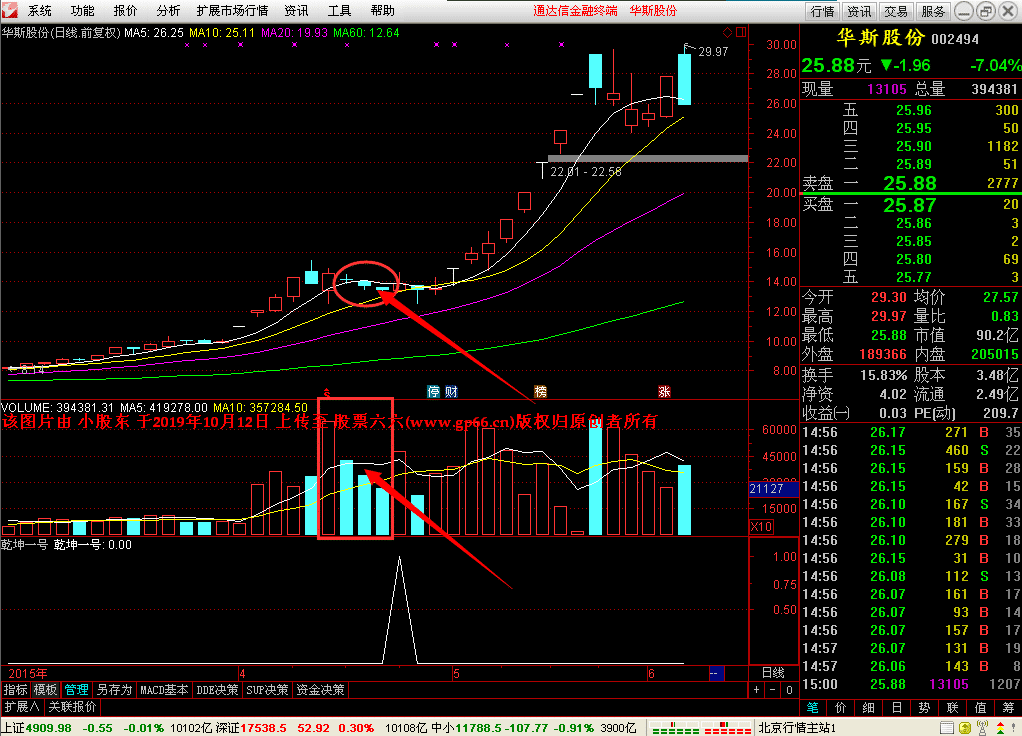Switch to the 细 tab in quote panel

(869, 708)
